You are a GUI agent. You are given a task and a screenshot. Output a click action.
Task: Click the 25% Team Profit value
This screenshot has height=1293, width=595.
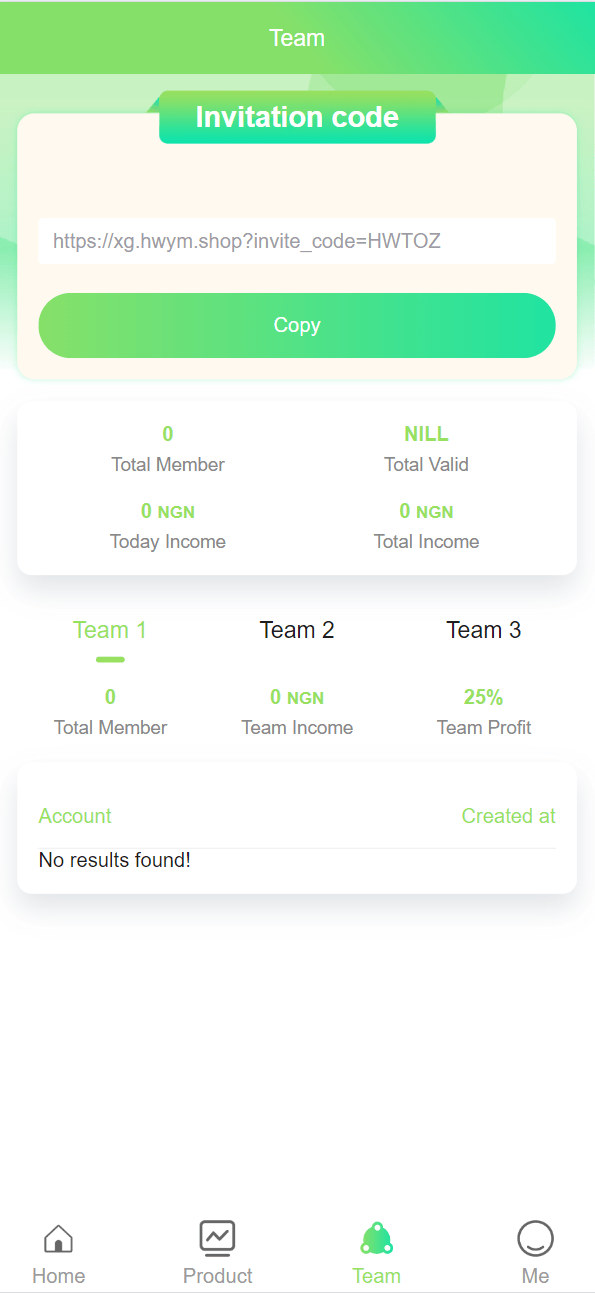[x=483, y=697]
